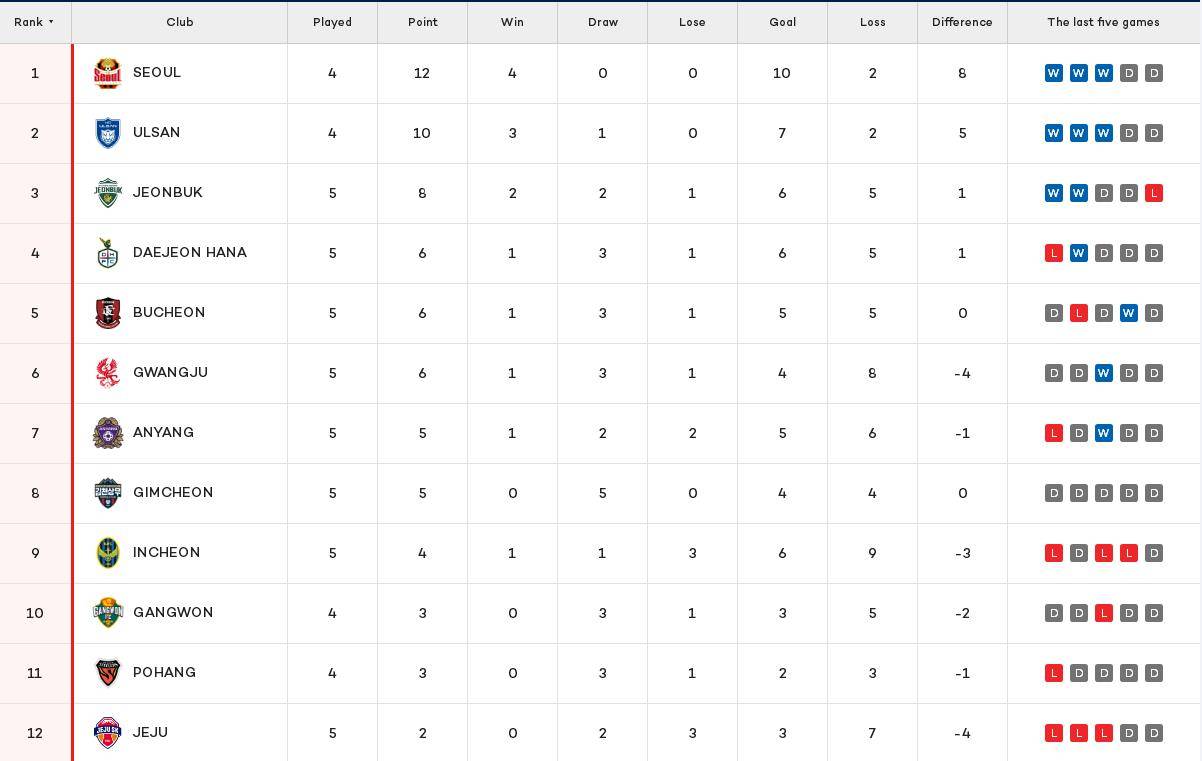
Task: Click the Gwangju club logo
Action: pos(107,373)
